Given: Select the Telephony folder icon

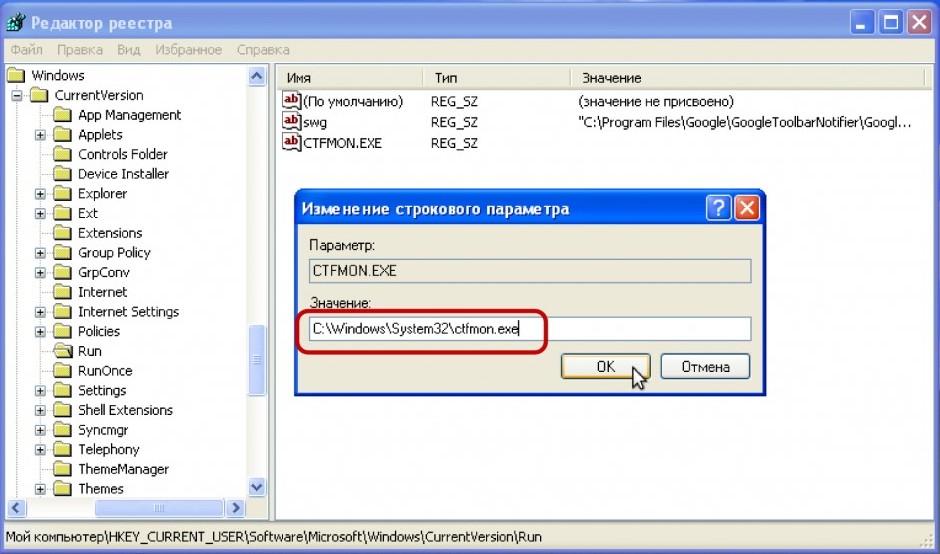Looking at the screenshot, I should pos(62,450).
